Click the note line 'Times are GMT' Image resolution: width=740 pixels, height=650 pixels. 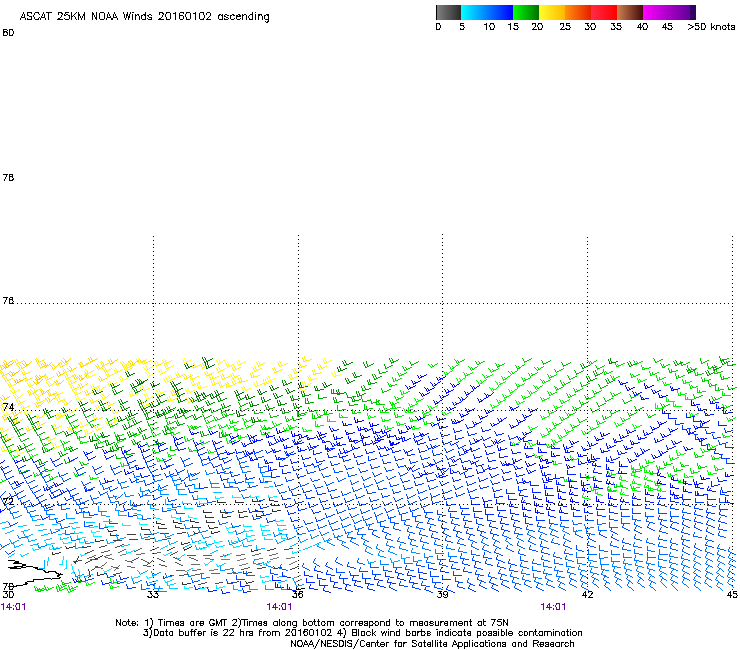pyautogui.click(x=312, y=623)
